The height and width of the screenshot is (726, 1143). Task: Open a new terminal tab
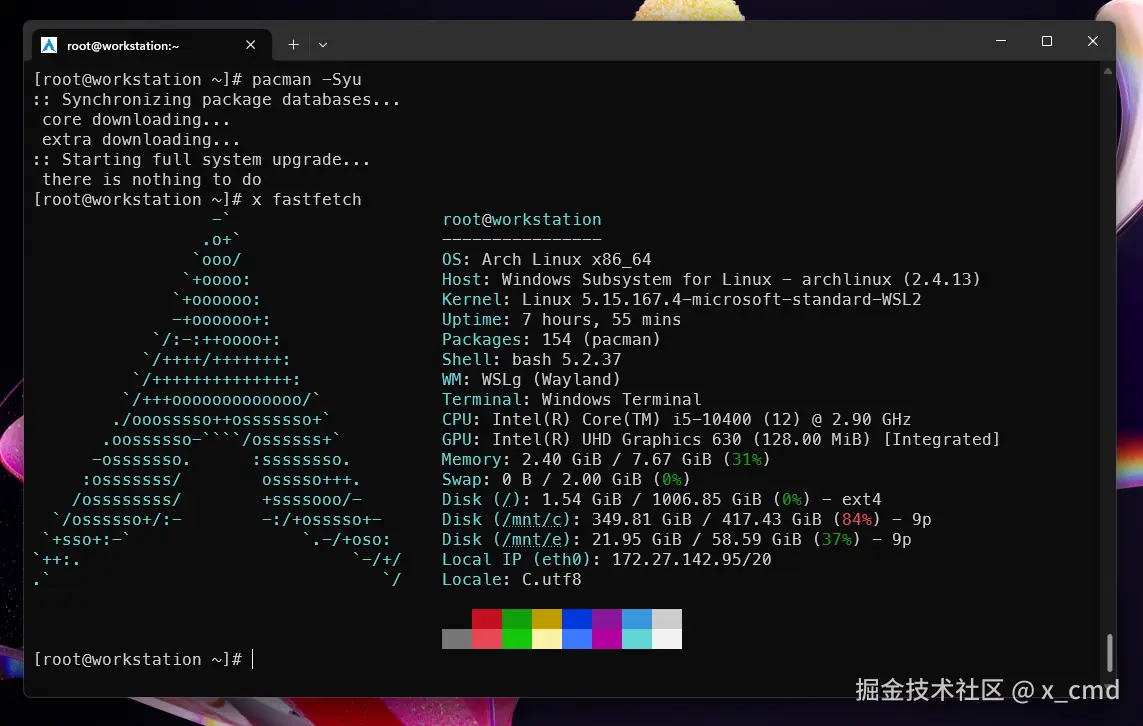(293, 45)
